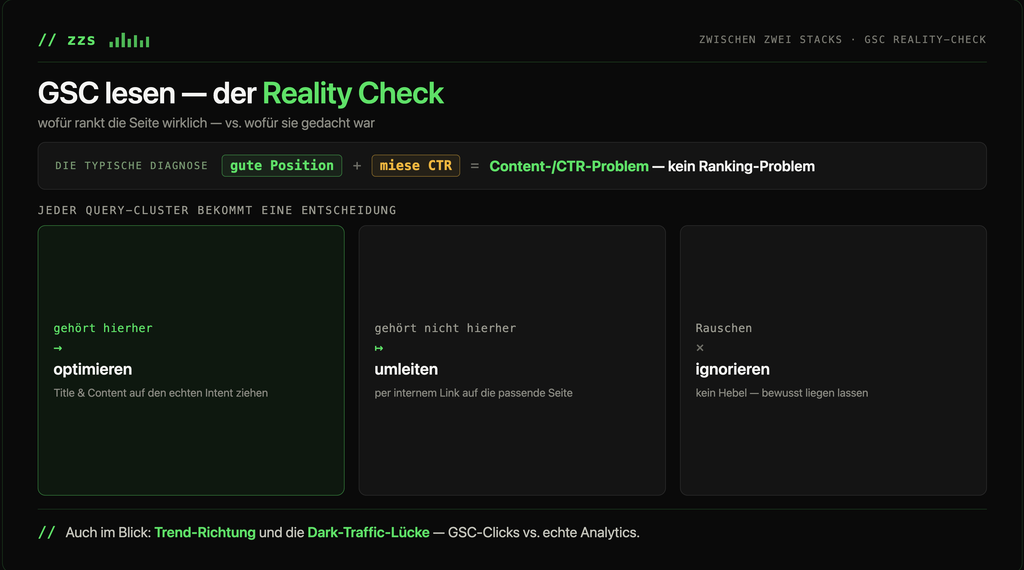Screen dimensions: 1024x570
Task: Click the 'gehört nicht hierher' label
Action: point(445,328)
